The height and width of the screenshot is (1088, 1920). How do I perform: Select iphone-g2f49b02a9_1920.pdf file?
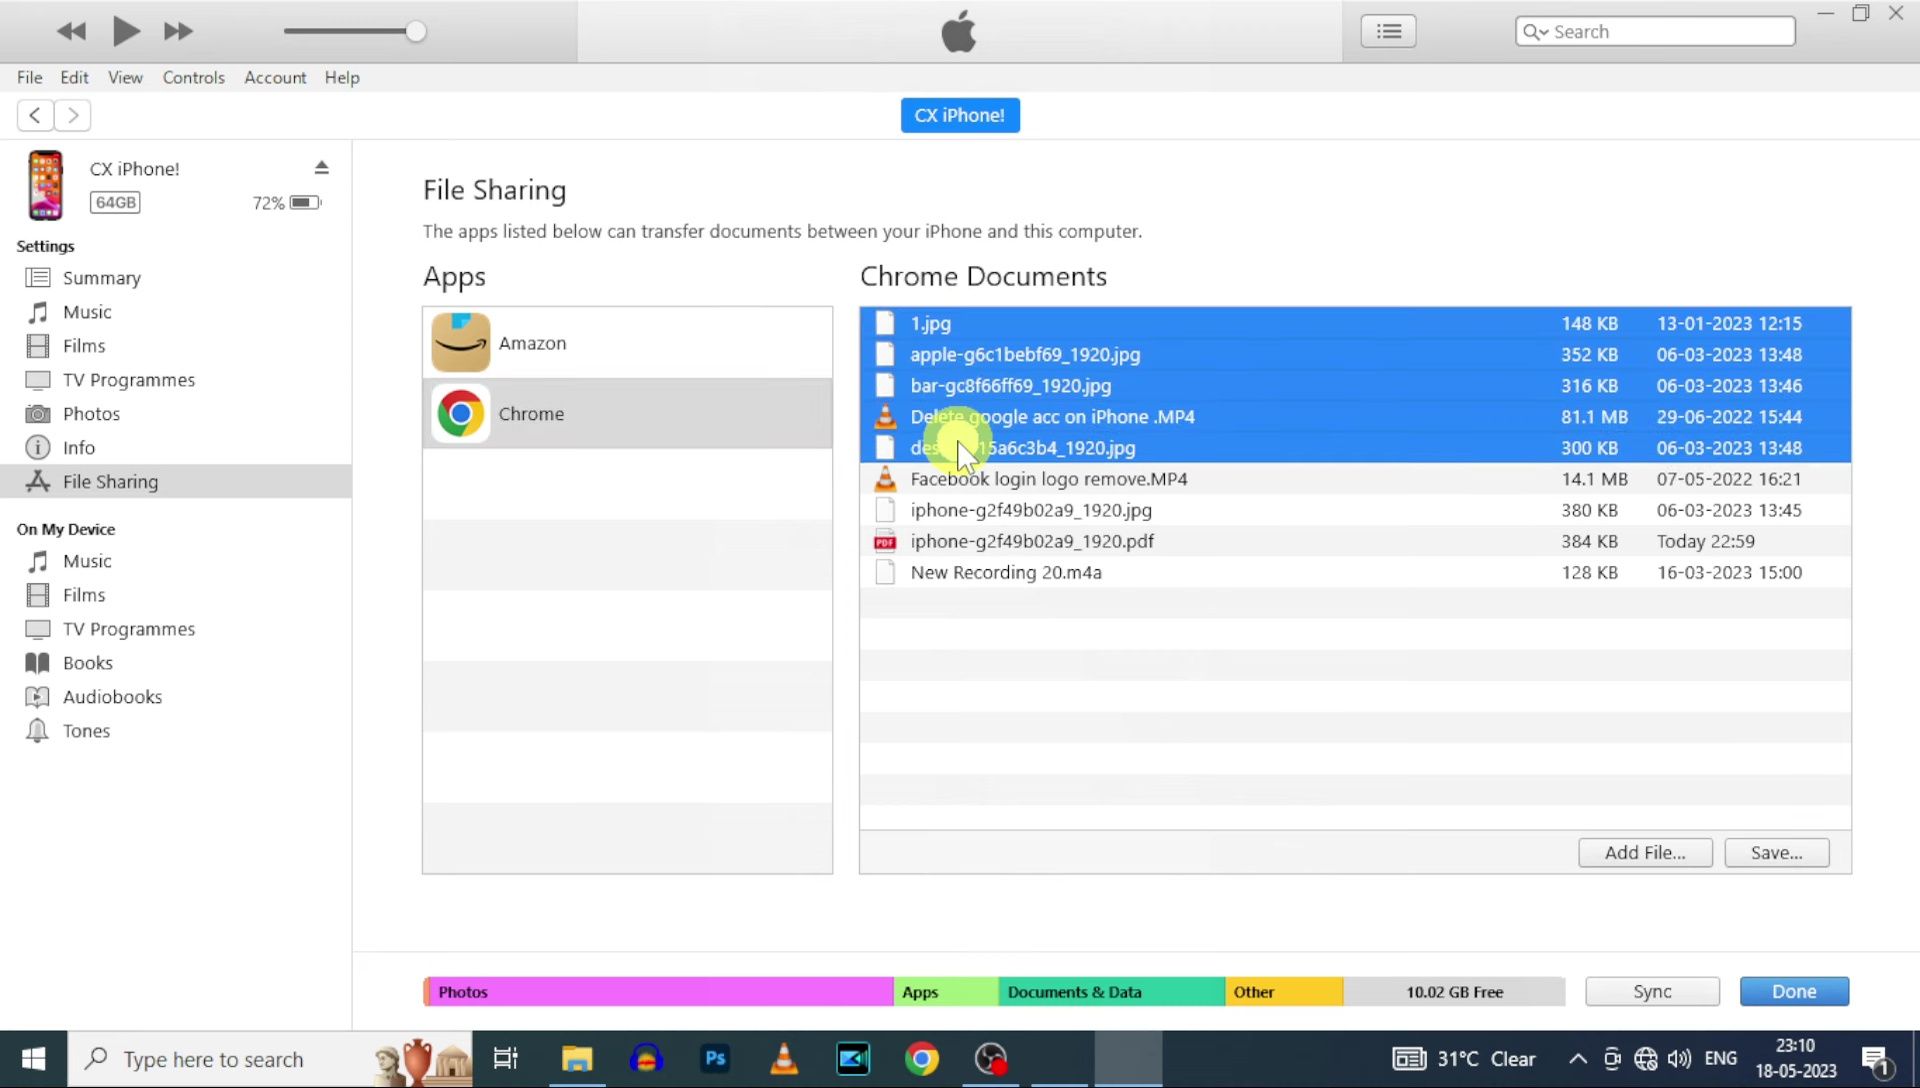pyautogui.click(x=1355, y=540)
